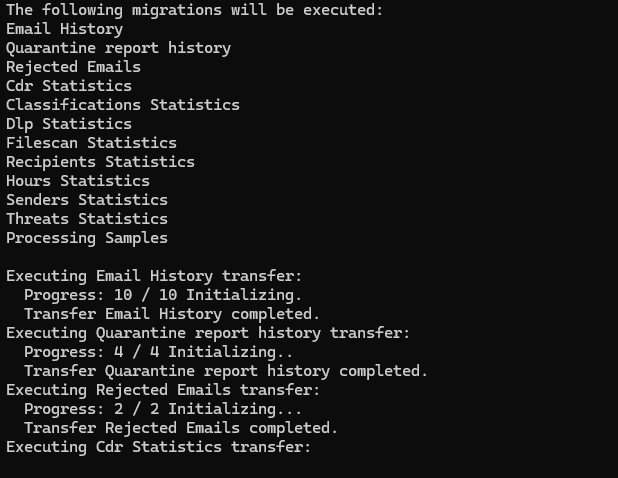Click 'Transfer Email History completed.' message

(x=172, y=314)
